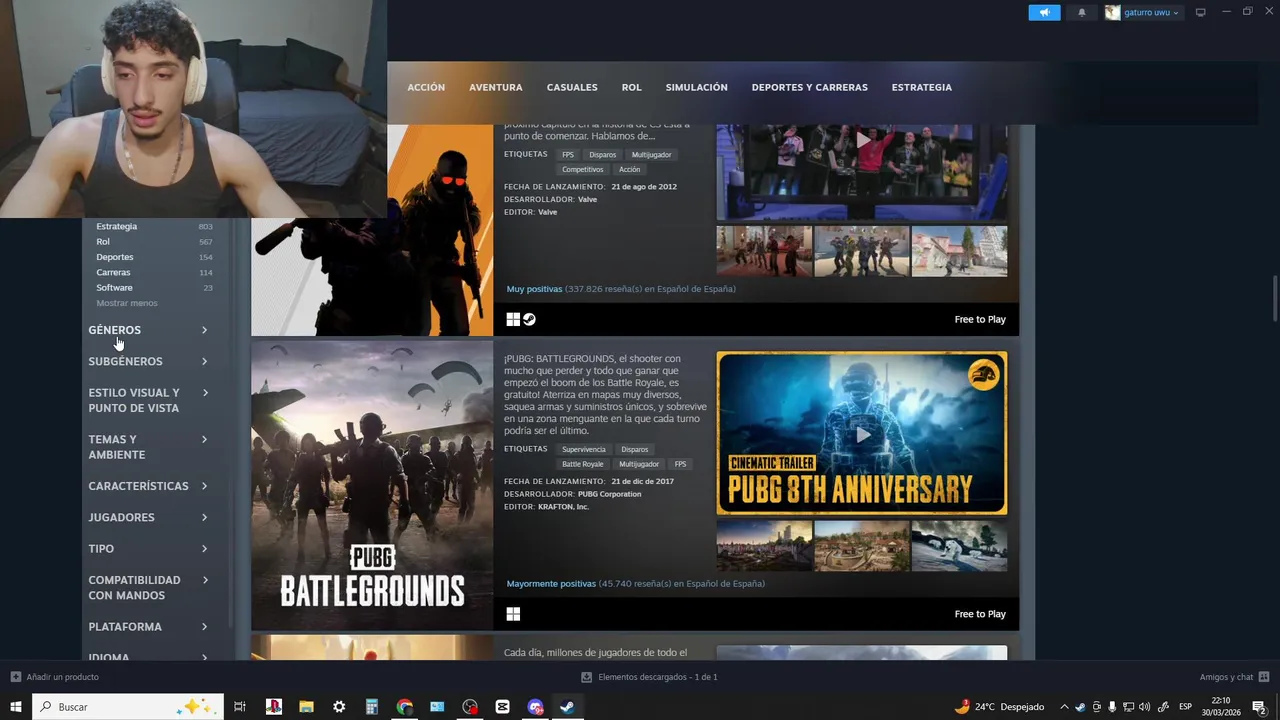The image size is (1280, 720).
Task: Open the Windows Start menu
Action: click(15, 707)
